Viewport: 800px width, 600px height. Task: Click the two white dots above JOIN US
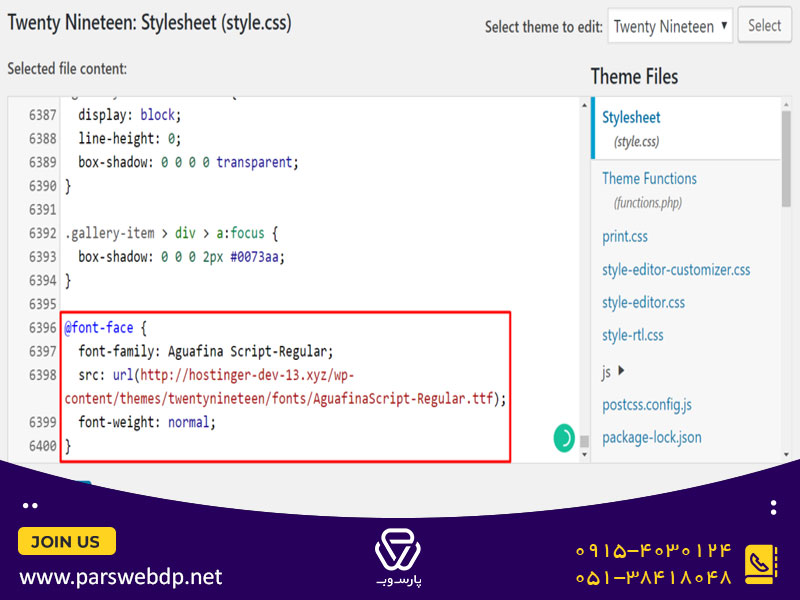(30, 506)
